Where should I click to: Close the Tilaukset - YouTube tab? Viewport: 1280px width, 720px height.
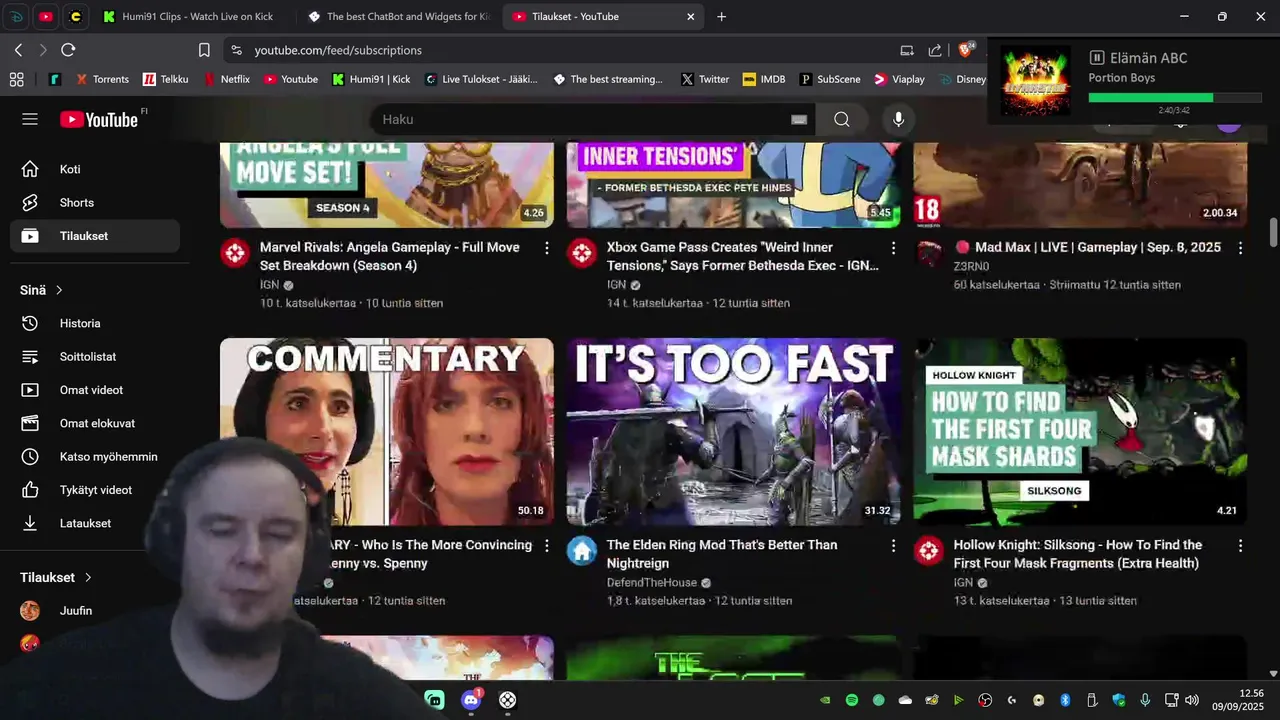(690, 16)
